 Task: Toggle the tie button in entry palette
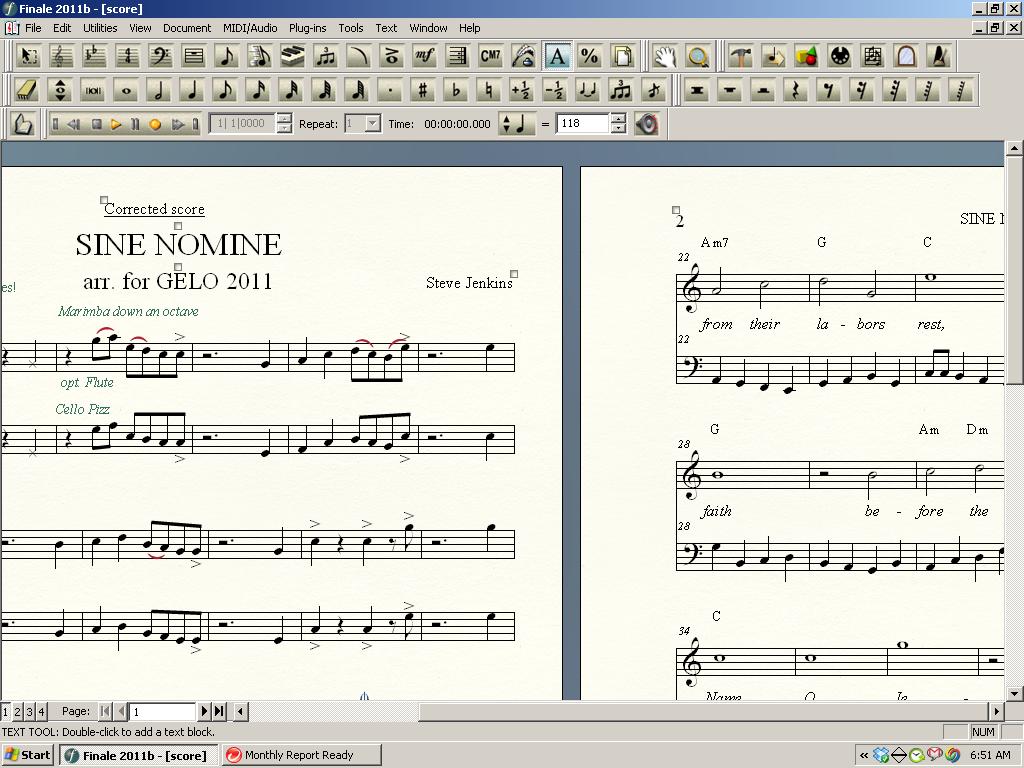(x=588, y=90)
